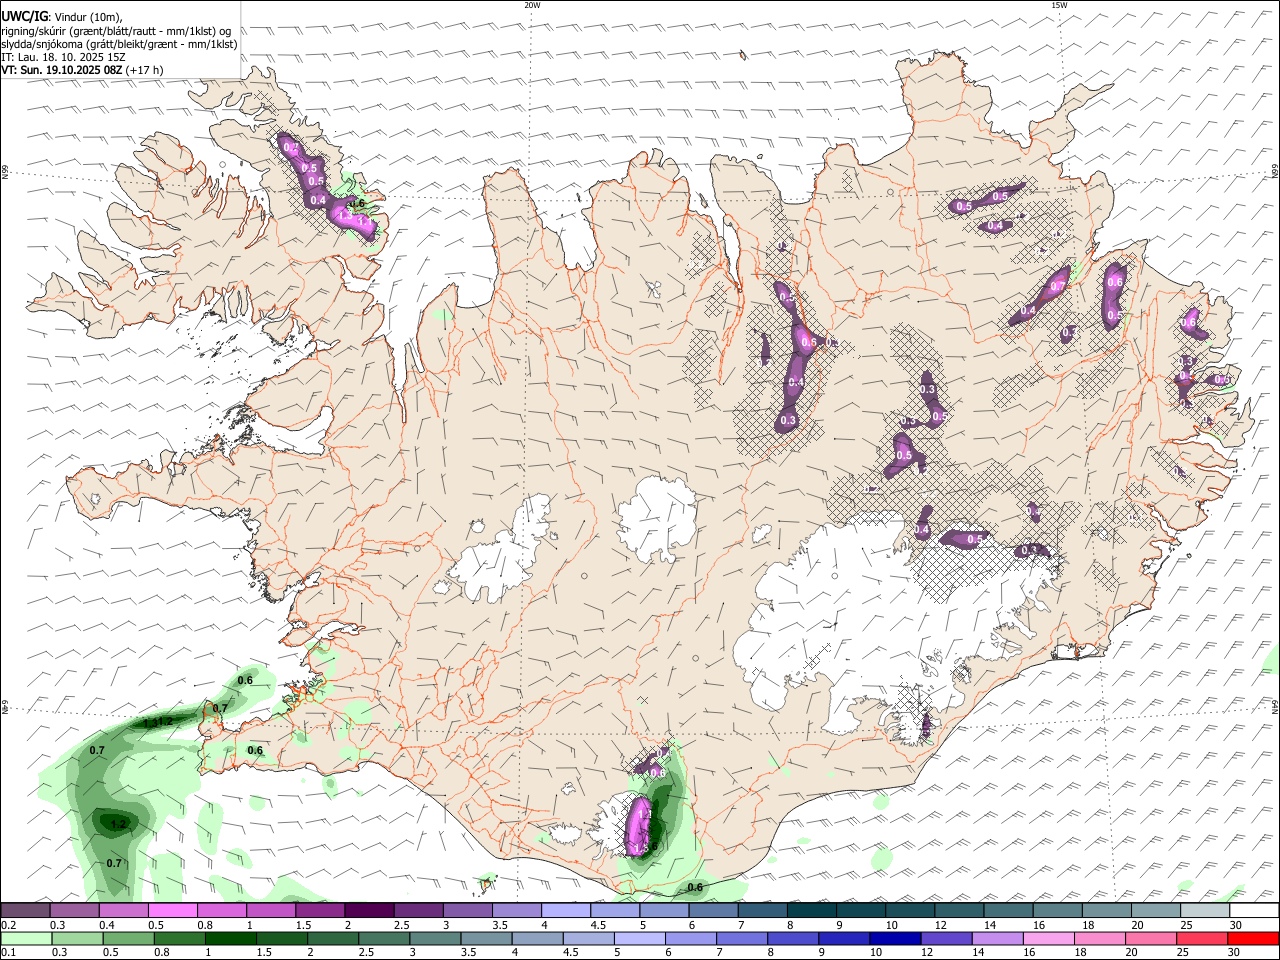This screenshot has height=960, width=1280.
Task: Click the purple snow cell over Mýrdalsjökull, south coast
Action: pos(638,827)
